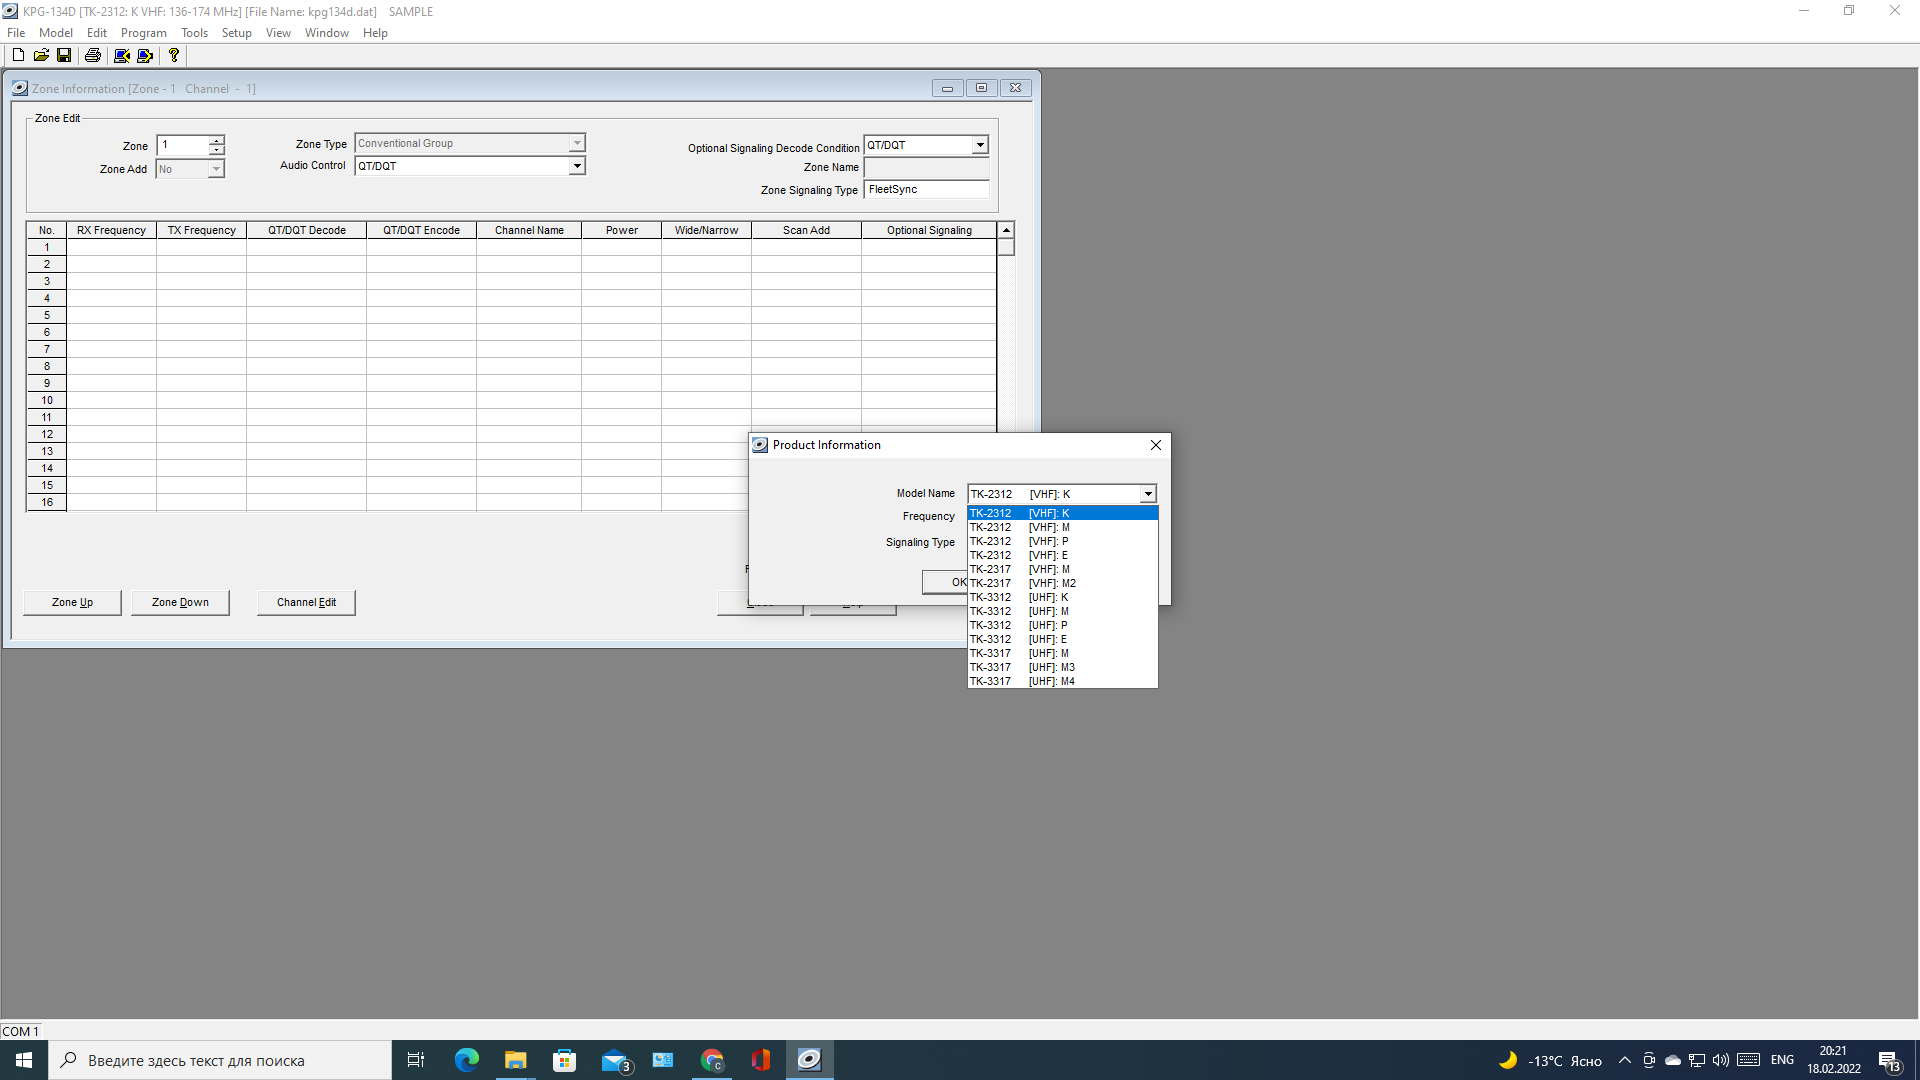Click the volume icon in system tray
Viewport: 1920px width, 1080px height.
(x=1720, y=1060)
